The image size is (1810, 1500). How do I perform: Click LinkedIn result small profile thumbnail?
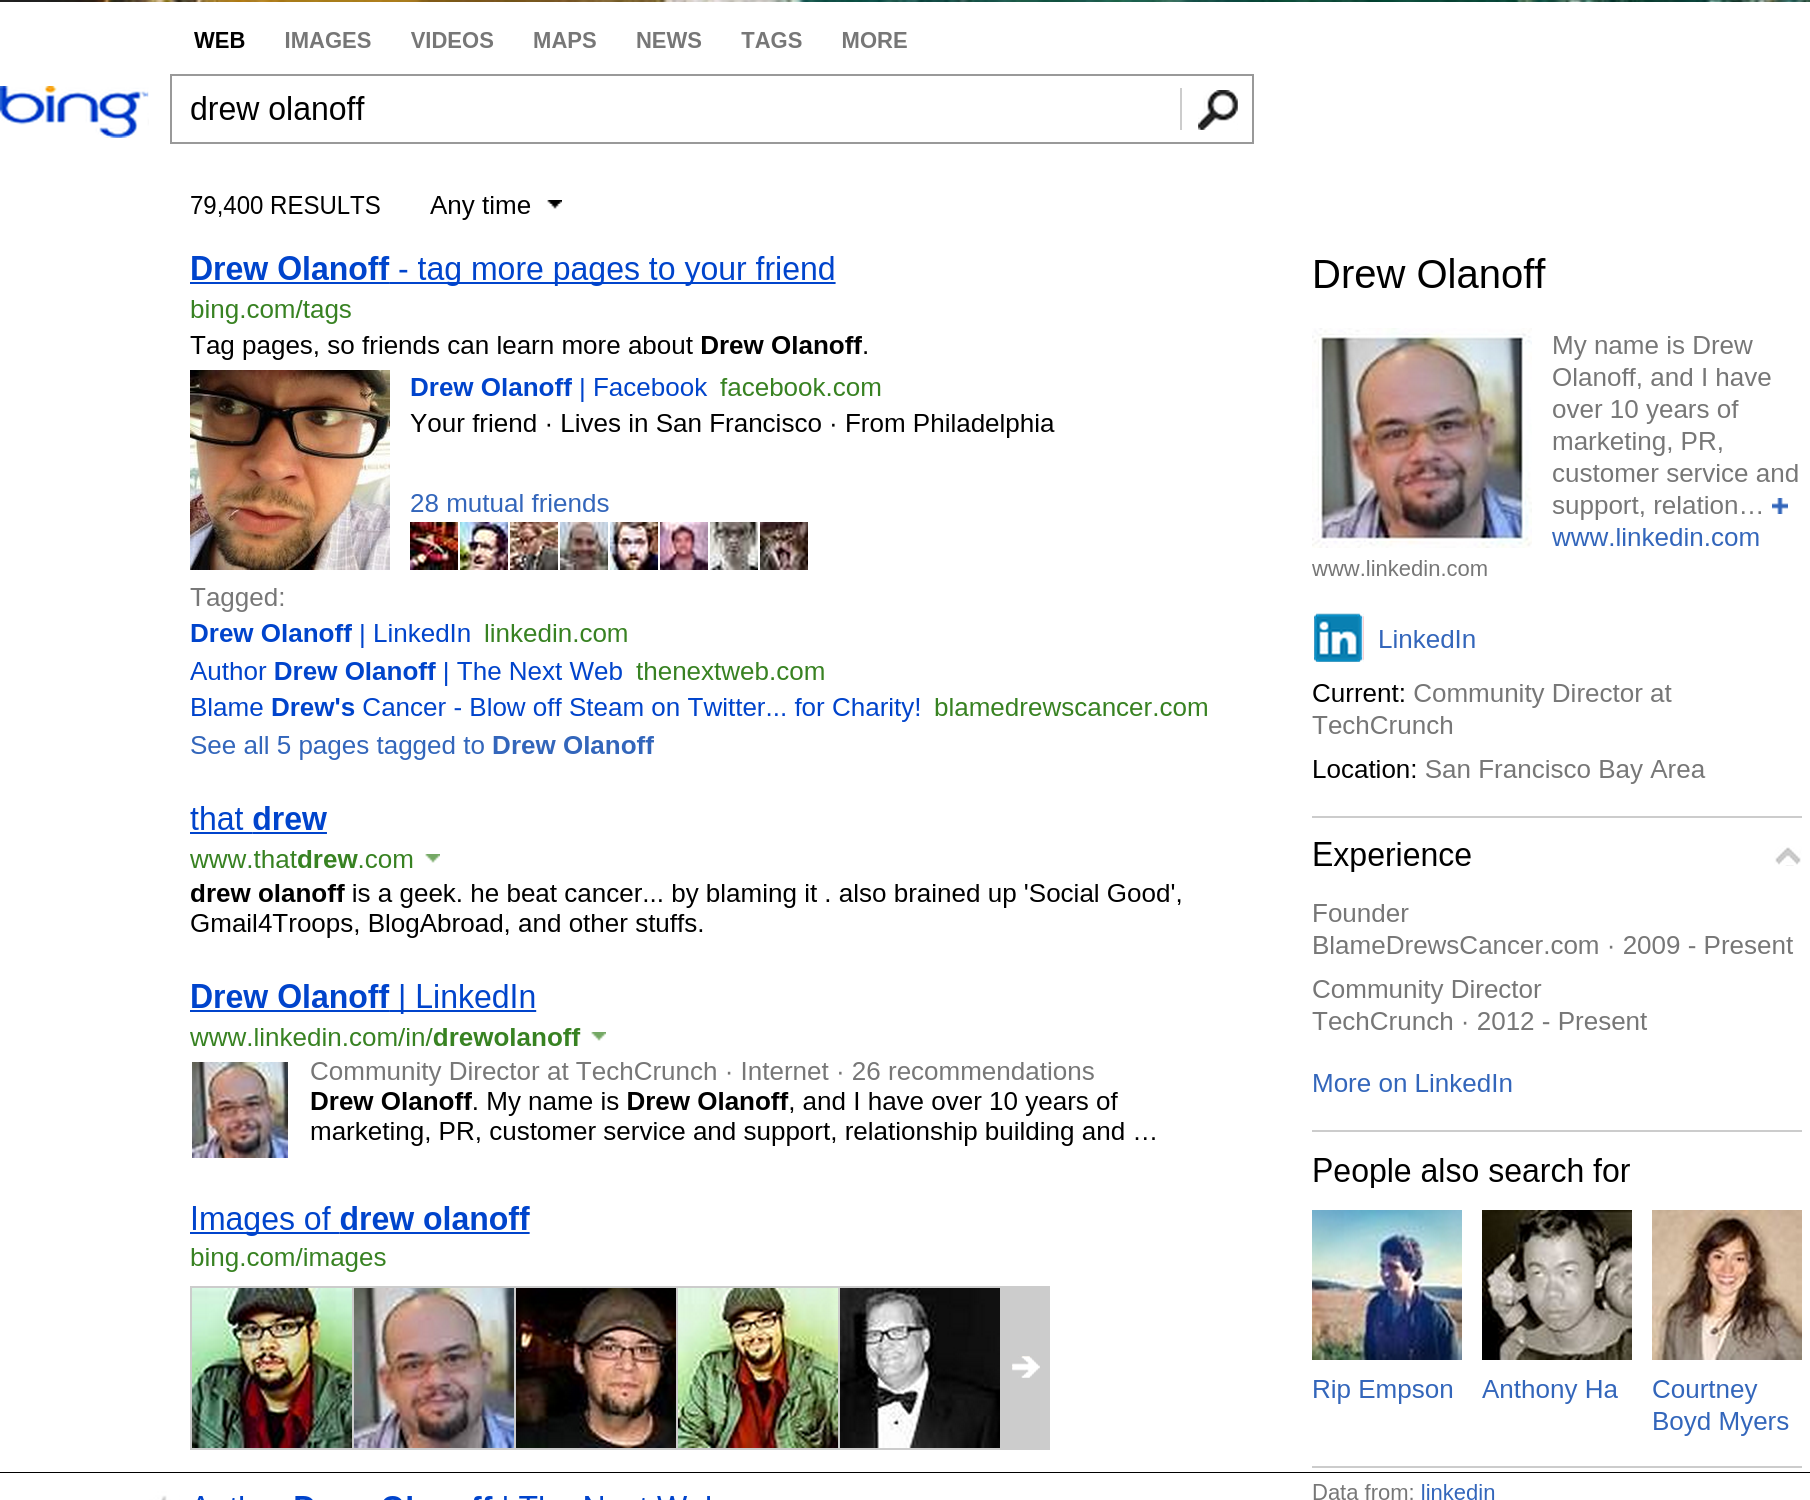point(240,1110)
